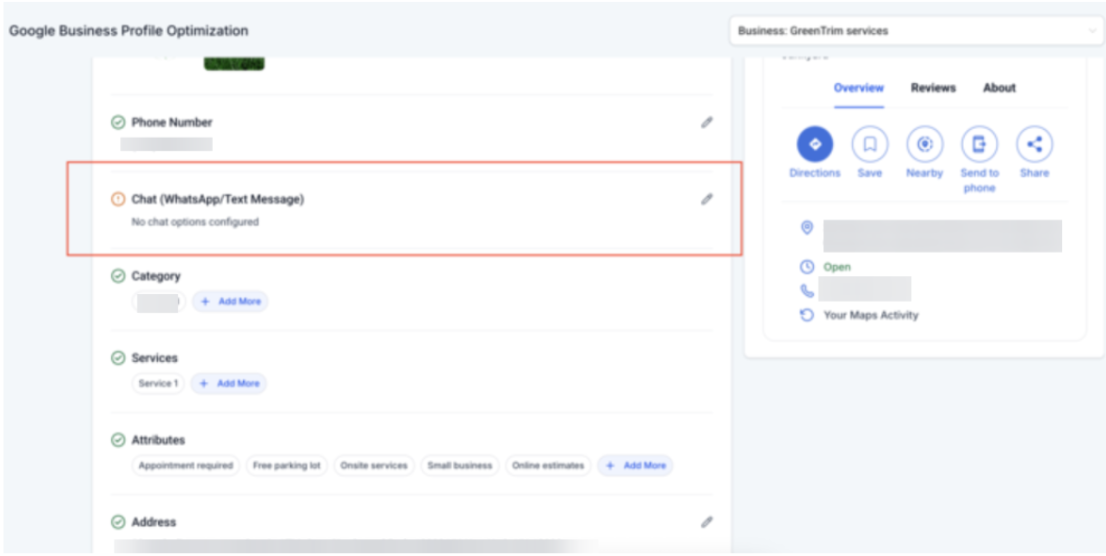Select the Appointment required attribute chip
This screenshot has width=1106, height=556.
[x=186, y=465]
